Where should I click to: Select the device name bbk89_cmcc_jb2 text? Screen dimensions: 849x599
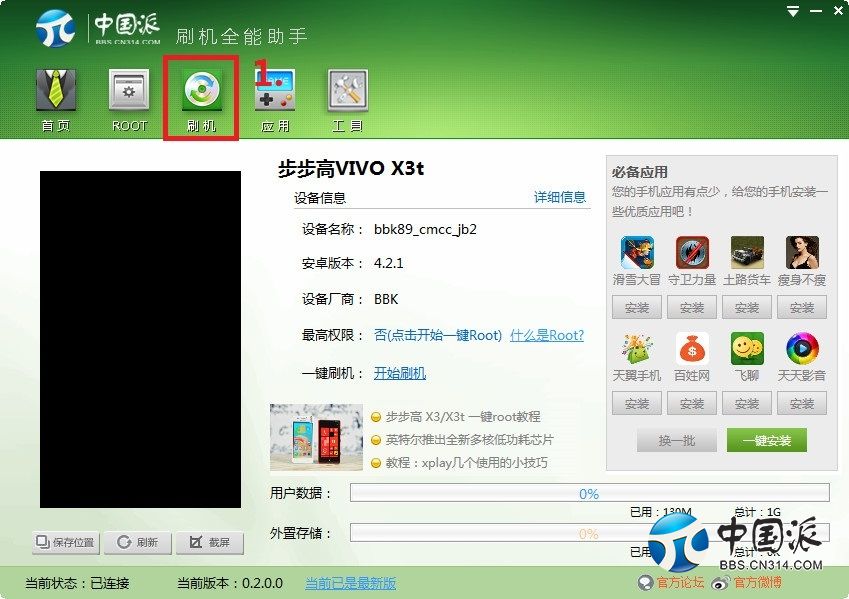(425, 230)
